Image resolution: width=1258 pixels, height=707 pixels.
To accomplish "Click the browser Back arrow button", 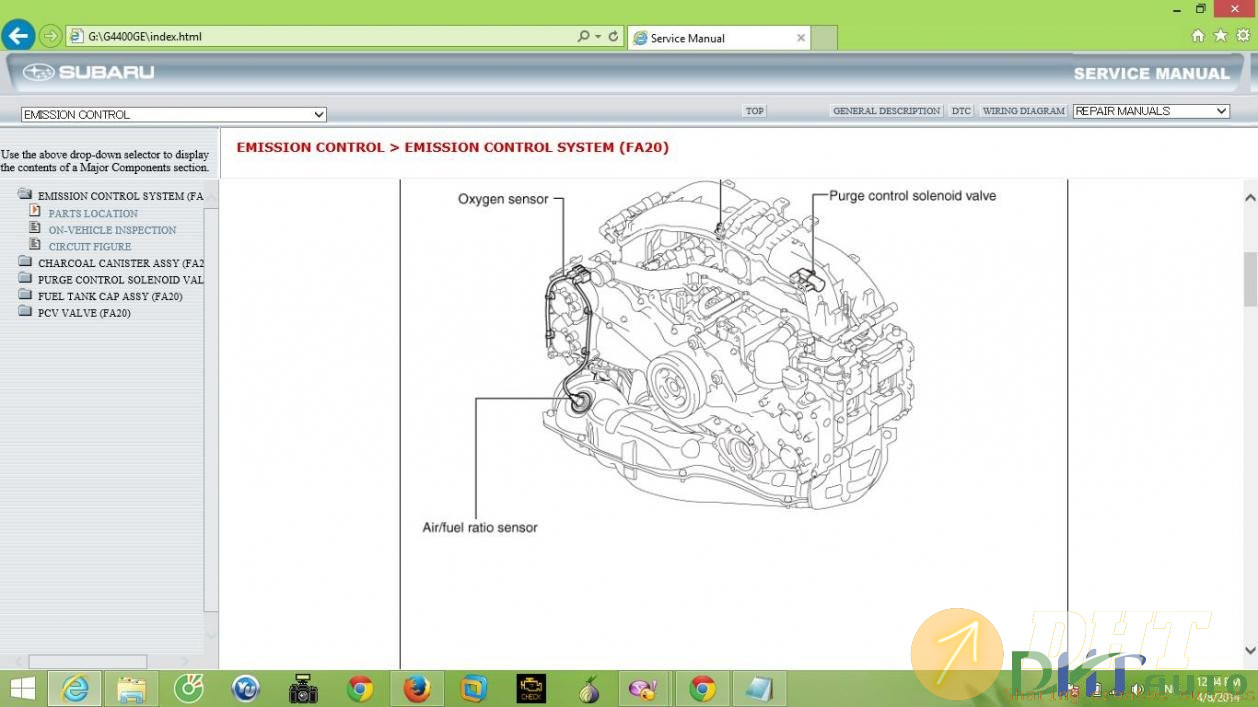I will [x=18, y=36].
